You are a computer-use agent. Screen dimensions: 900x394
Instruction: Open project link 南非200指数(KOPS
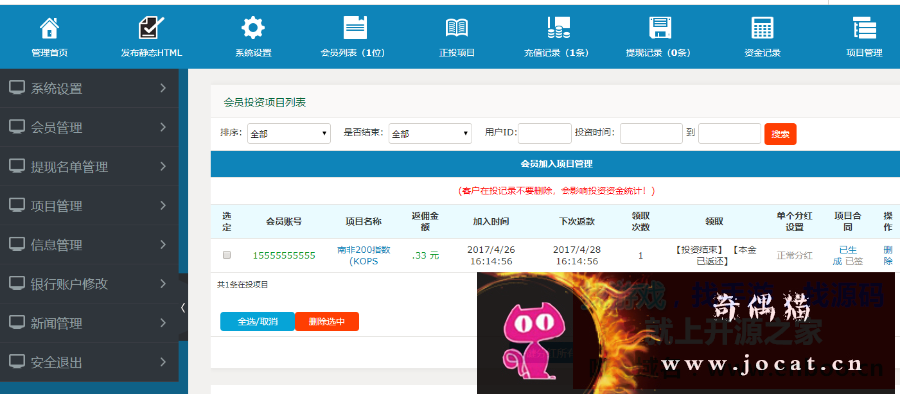pyautogui.click(x=363, y=256)
